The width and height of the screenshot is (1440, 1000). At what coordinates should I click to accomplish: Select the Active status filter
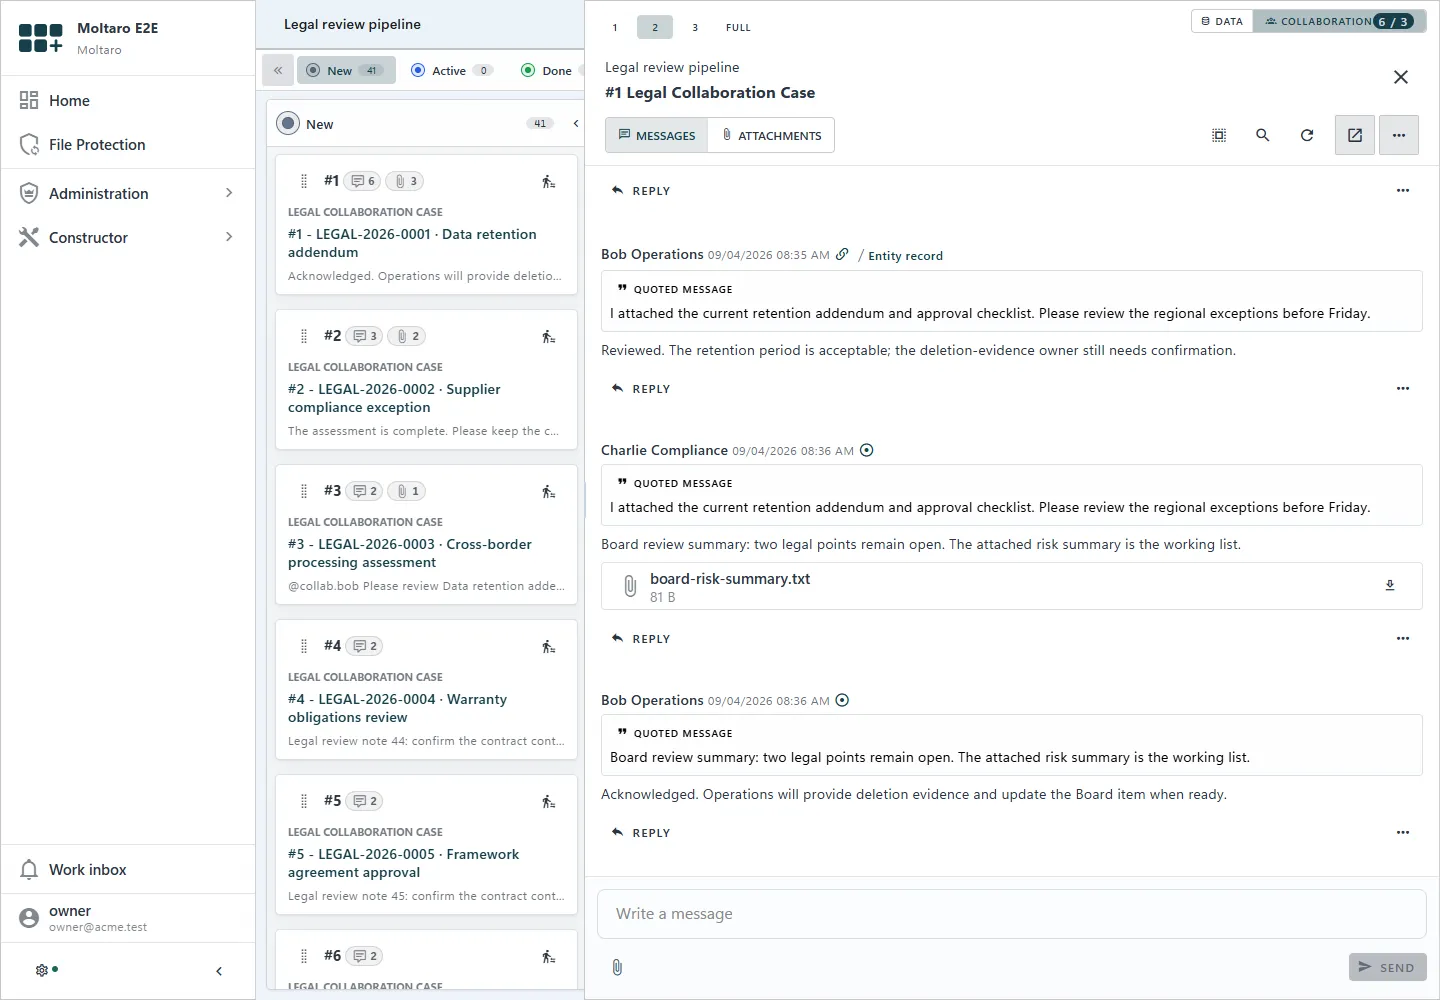[x=452, y=70]
